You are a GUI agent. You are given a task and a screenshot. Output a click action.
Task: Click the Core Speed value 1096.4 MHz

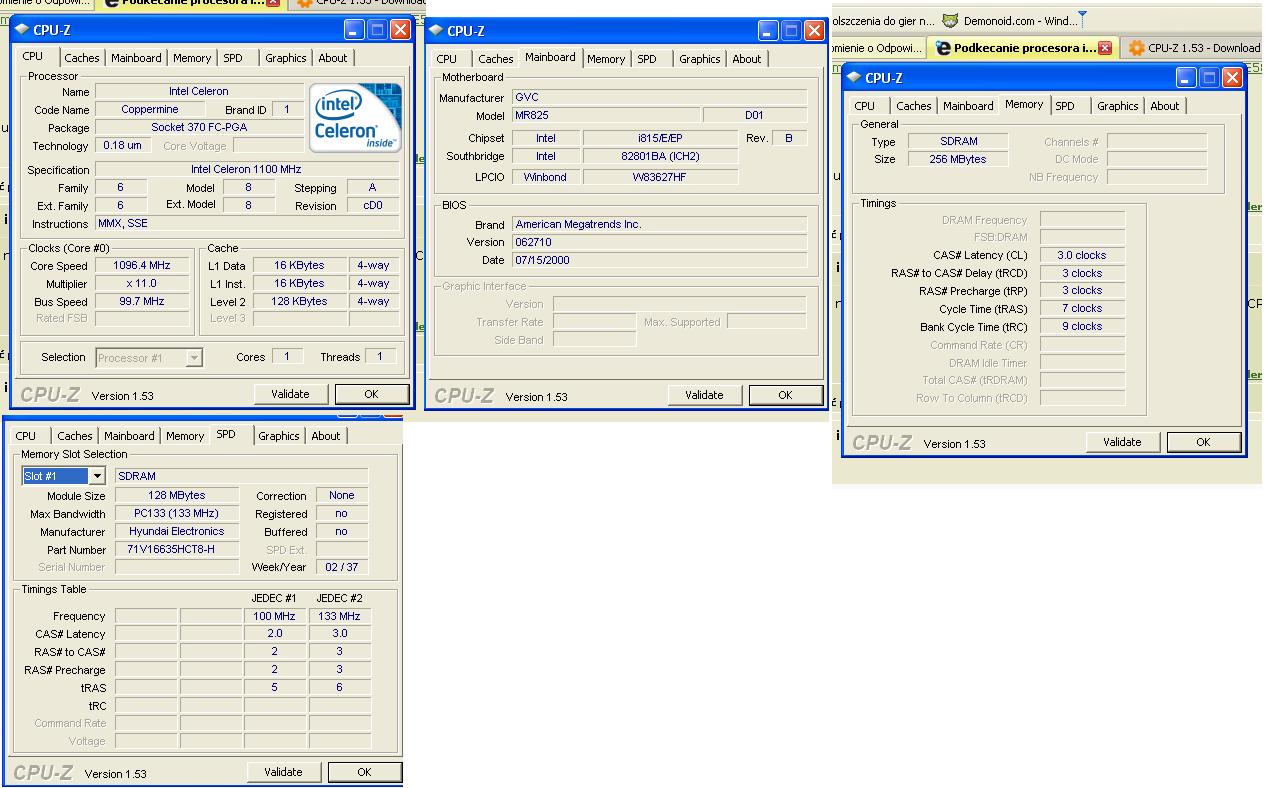coord(143,266)
